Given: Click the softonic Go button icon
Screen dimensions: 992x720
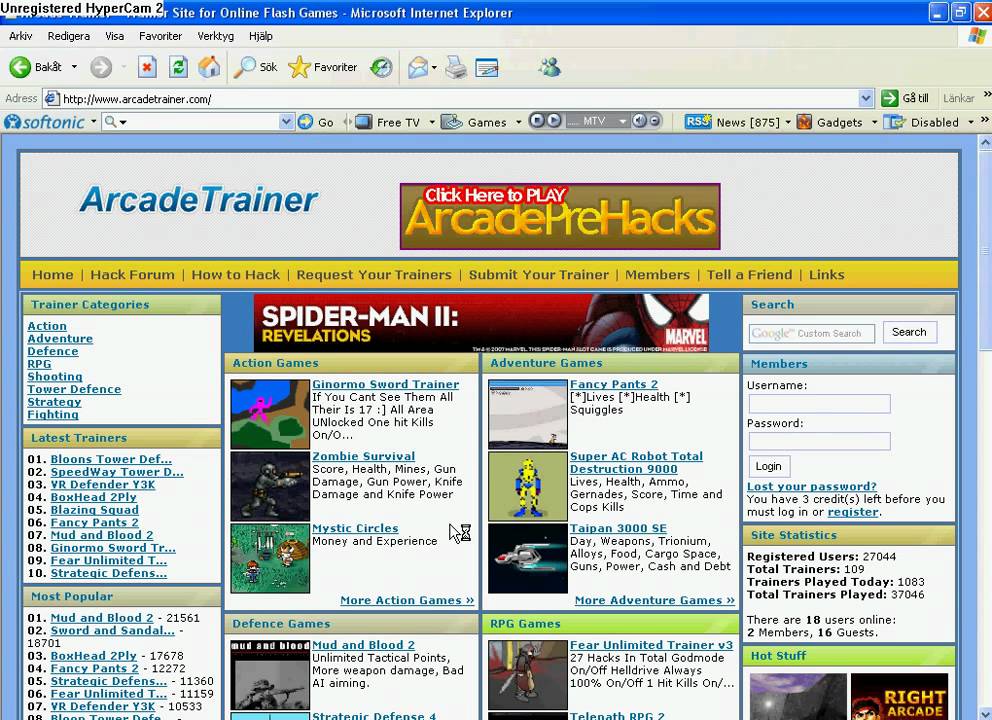Looking at the screenshot, I should coord(306,121).
